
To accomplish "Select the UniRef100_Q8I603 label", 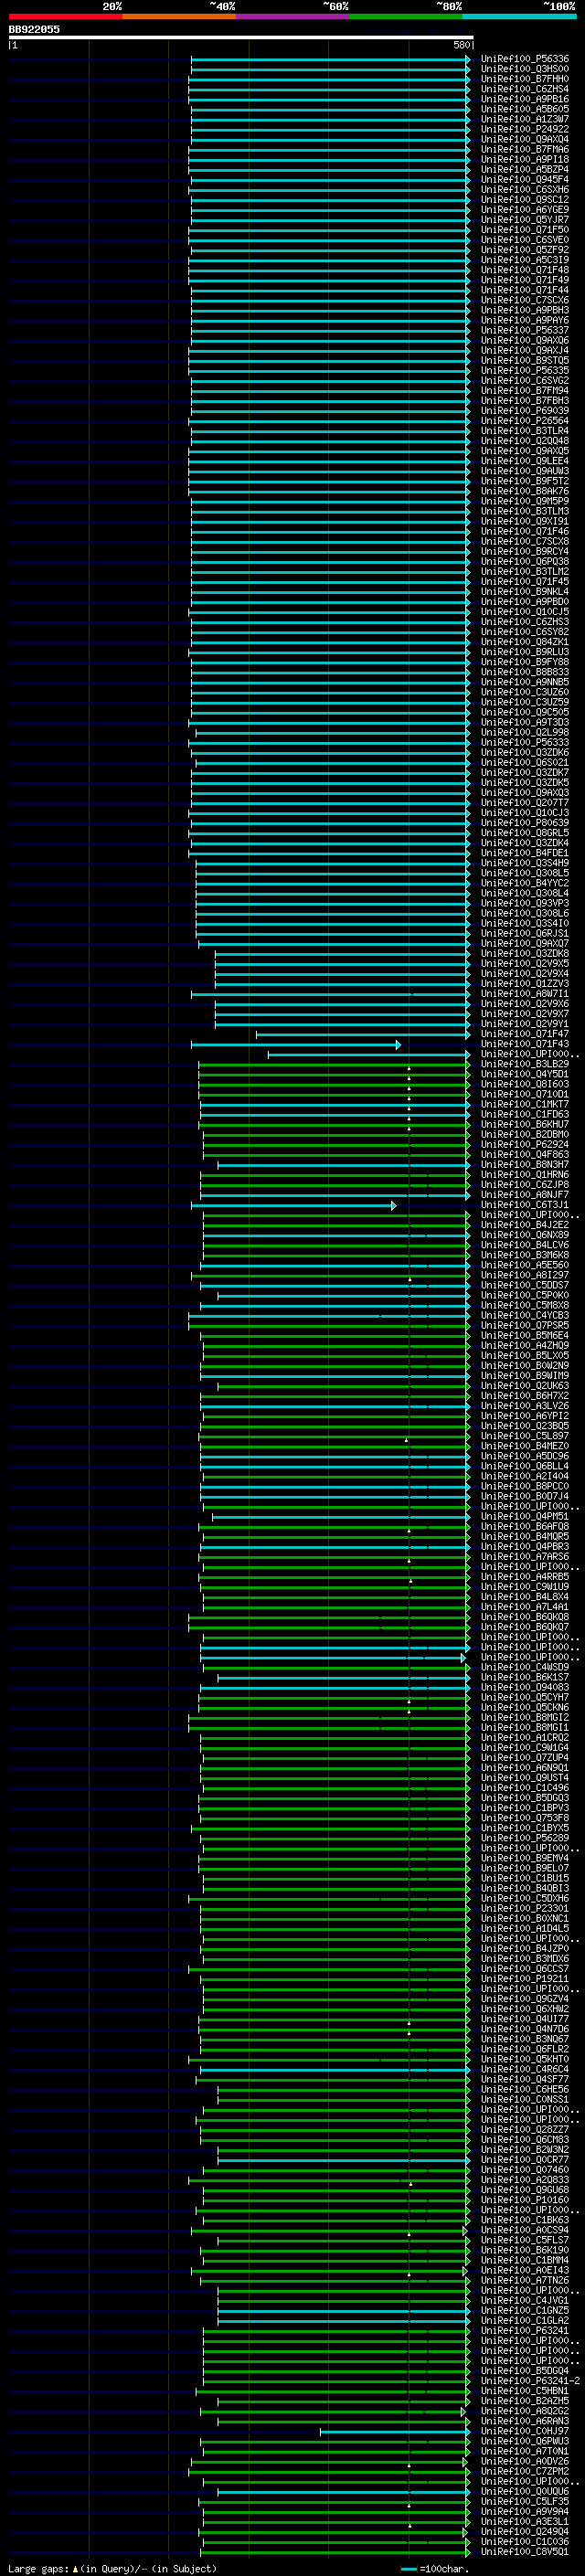I will pyautogui.click(x=525, y=1084).
